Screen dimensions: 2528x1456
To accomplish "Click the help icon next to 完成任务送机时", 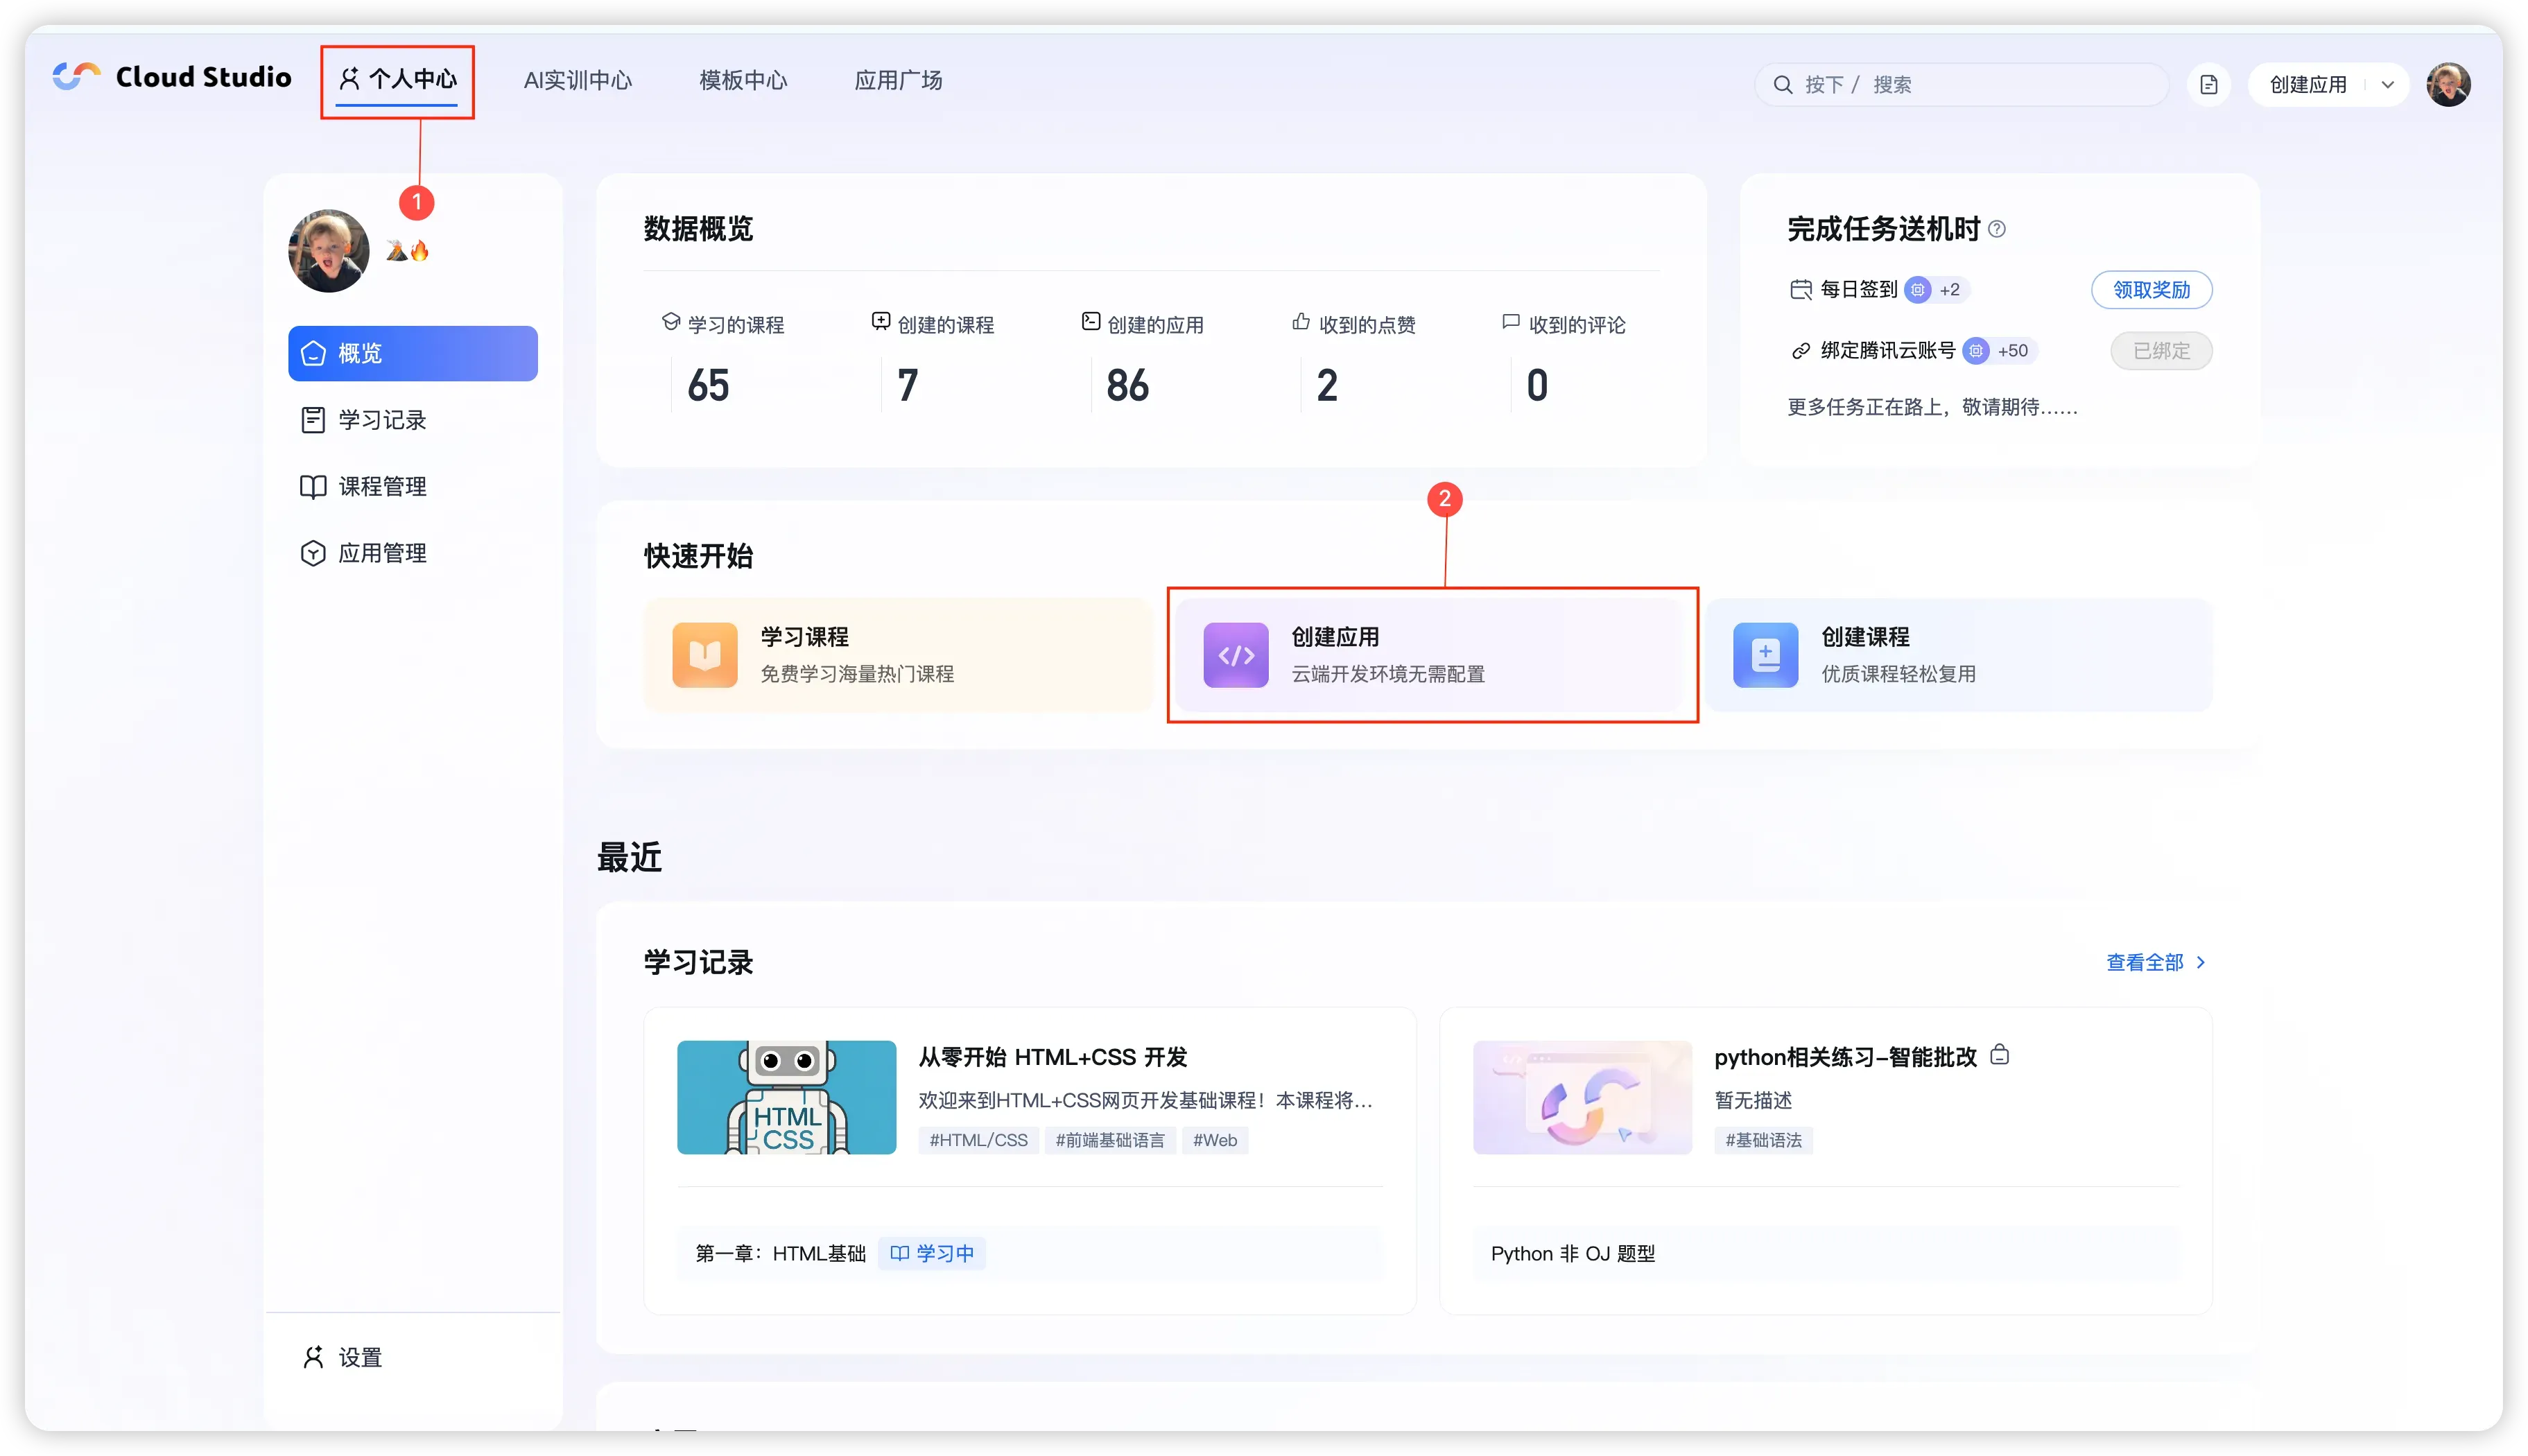I will pyautogui.click(x=1997, y=229).
